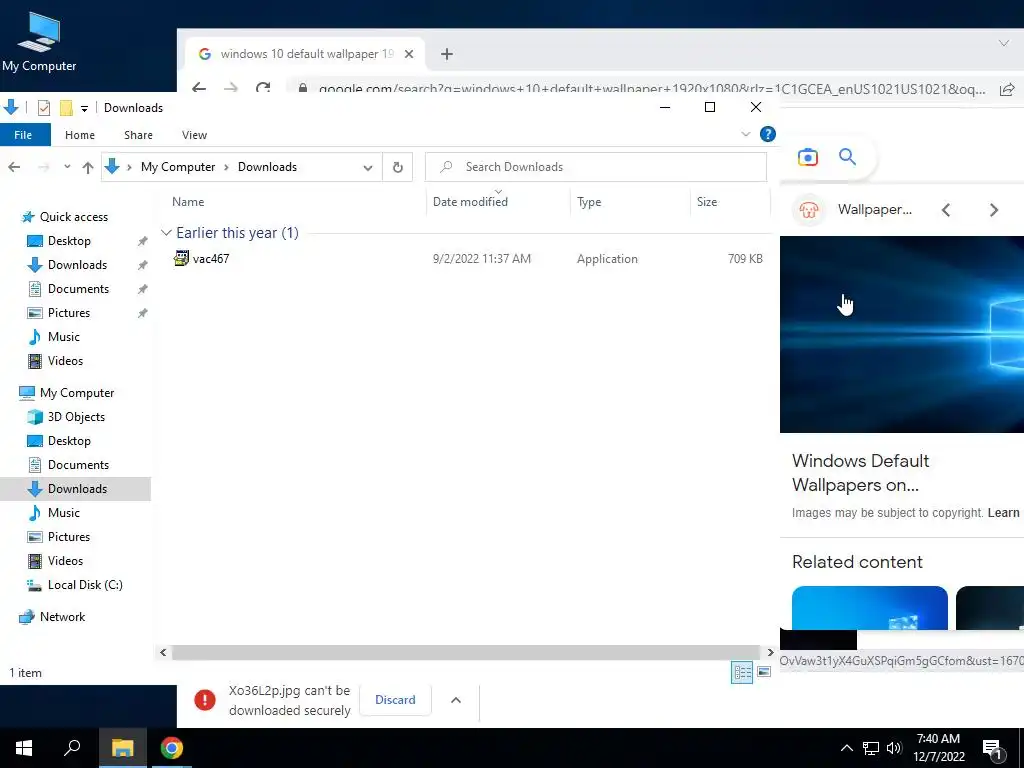Search by image with Google Lens icon
Viewport: 1024px width, 768px height.
808,157
